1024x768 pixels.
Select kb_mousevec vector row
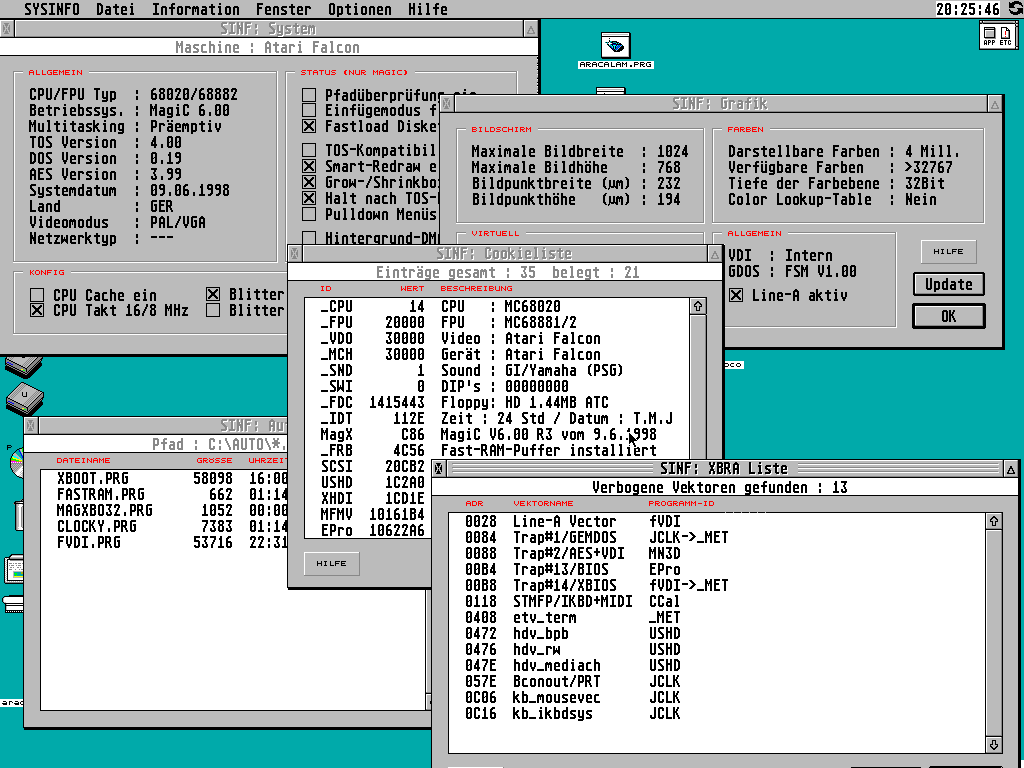pyautogui.click(x=716, y=697)
